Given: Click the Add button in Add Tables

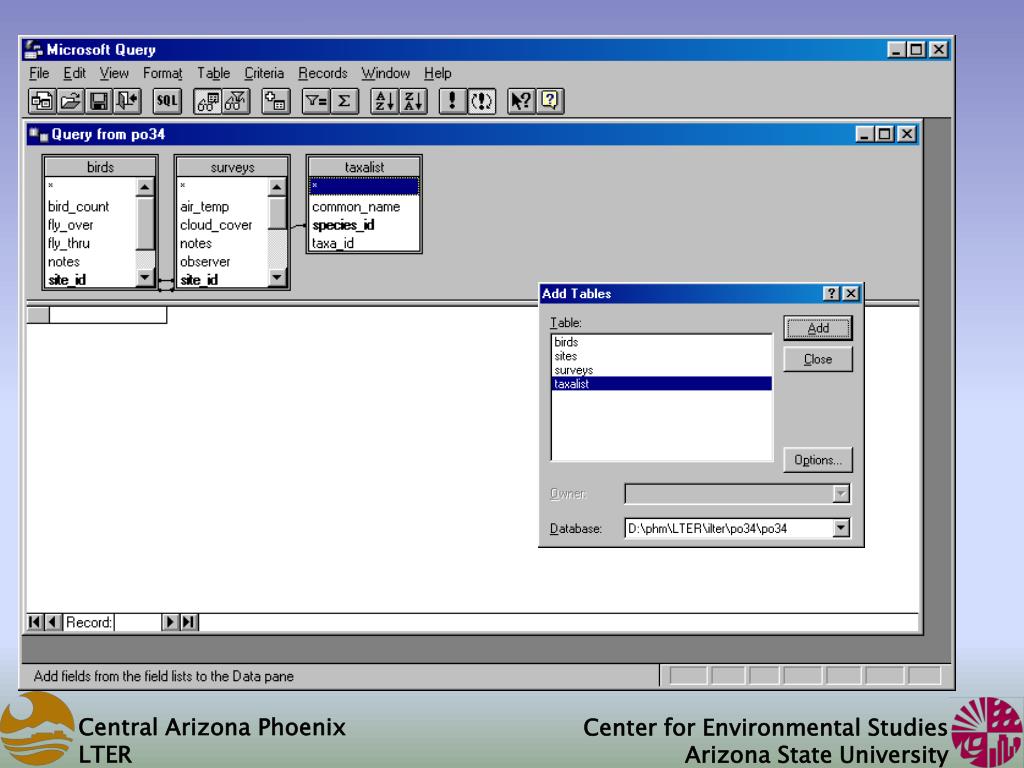Looking at the screenshot, I should coord(818,328).
